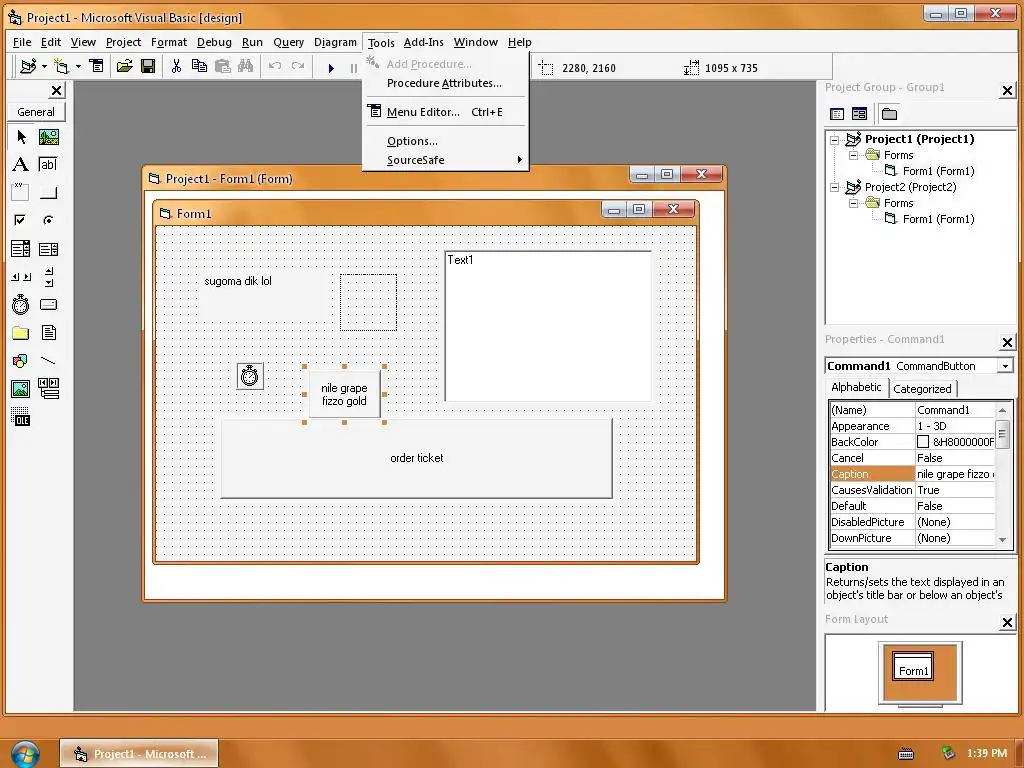Click the Project1 taskbar button

click(x=139, y=754)
